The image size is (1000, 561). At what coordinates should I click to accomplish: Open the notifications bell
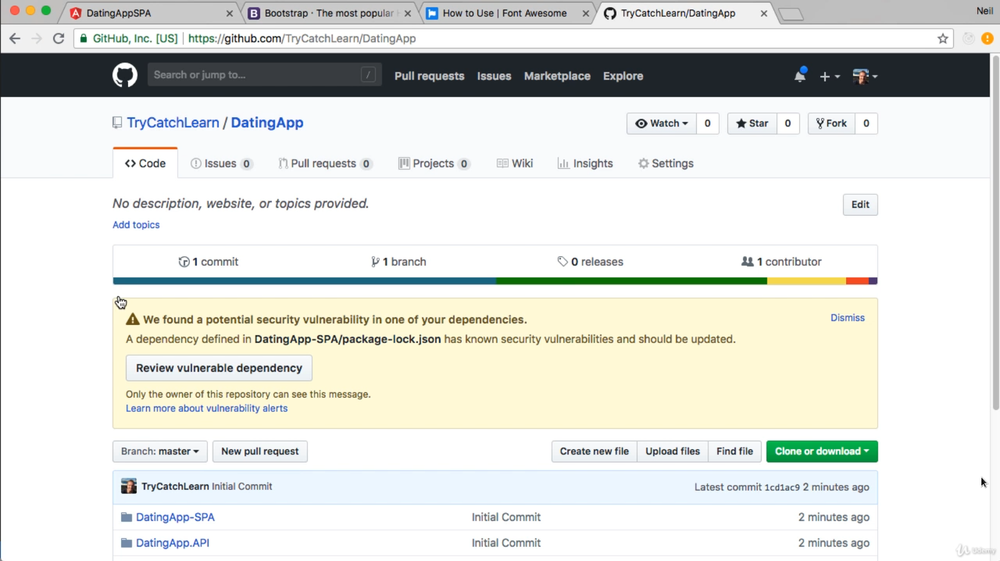coord(800,76)
